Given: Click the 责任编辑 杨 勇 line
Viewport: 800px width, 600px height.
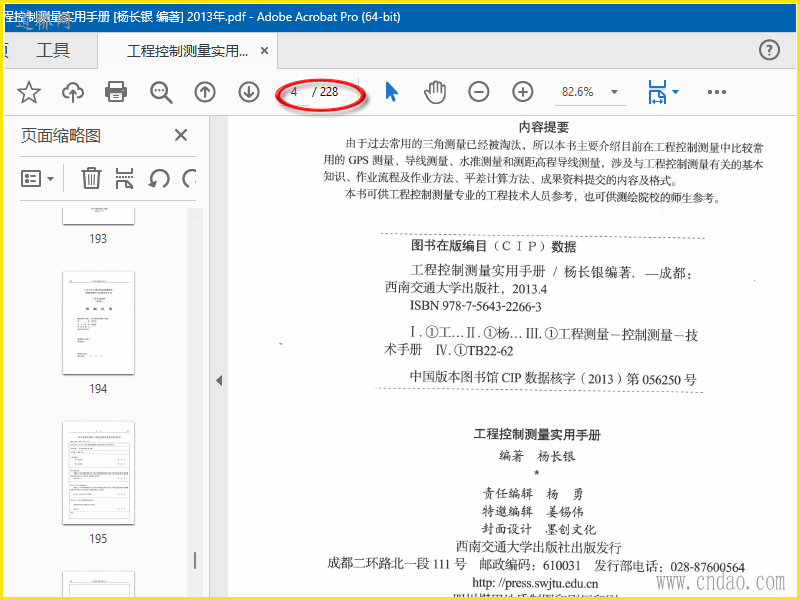Looking at the screenshot, I should pyautogui.click(x=533, y=493).
